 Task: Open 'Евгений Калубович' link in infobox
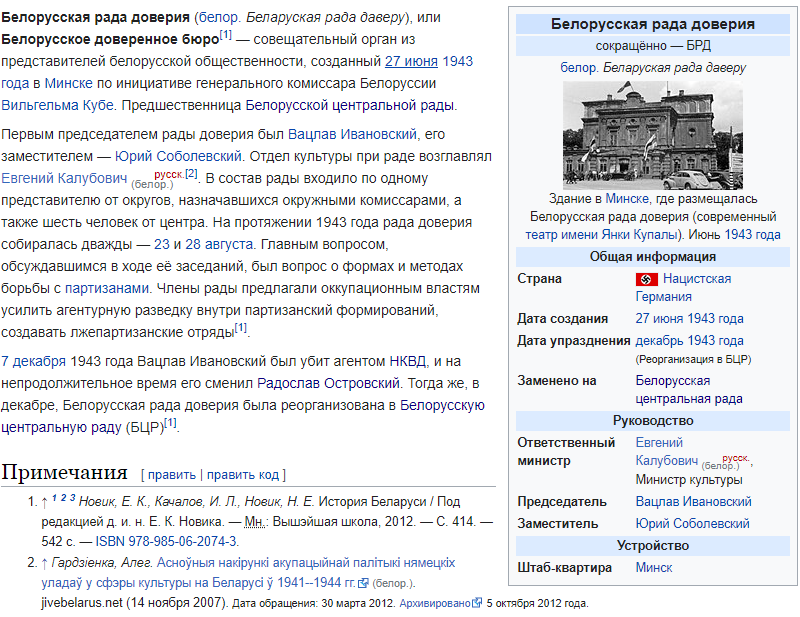pyautogui.click(x=666, y=452)
